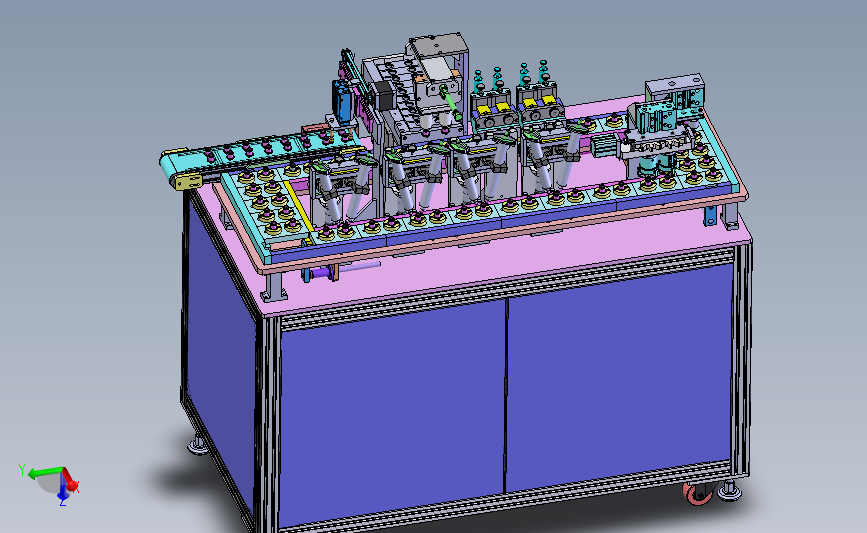Select the leveling foot at the rear left
Viewport: 867px width, 533px height.
click(197, 446)
